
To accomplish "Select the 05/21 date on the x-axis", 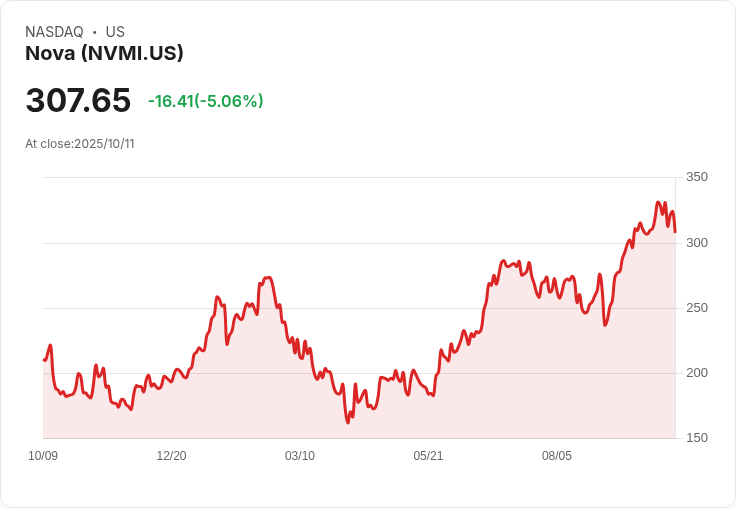I will 428,456.
